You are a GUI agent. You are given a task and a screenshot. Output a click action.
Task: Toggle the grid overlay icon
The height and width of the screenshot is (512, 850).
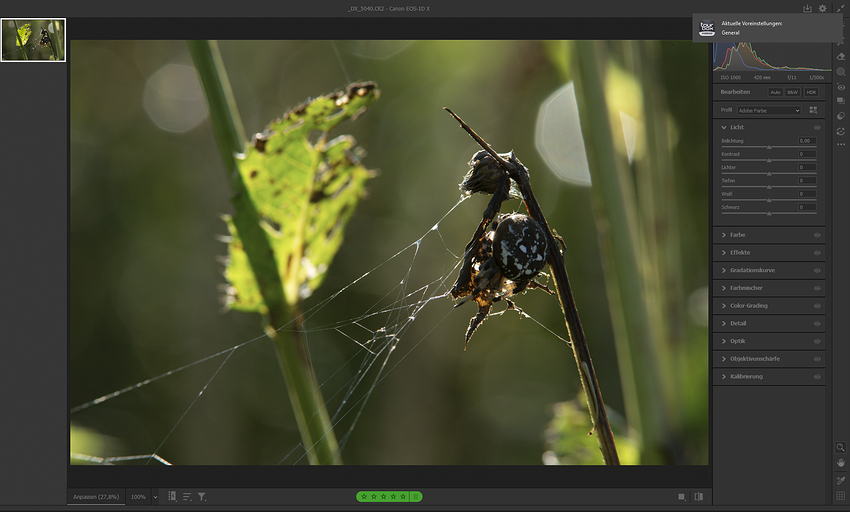click(840, 496)
